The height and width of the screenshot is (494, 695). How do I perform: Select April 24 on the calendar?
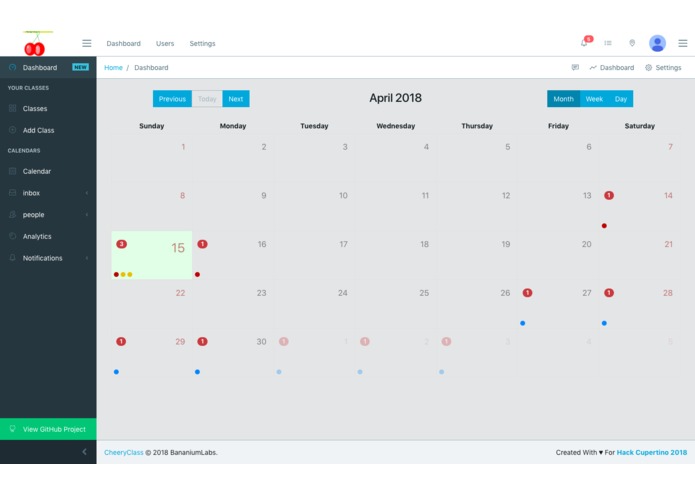coord(314,304)
